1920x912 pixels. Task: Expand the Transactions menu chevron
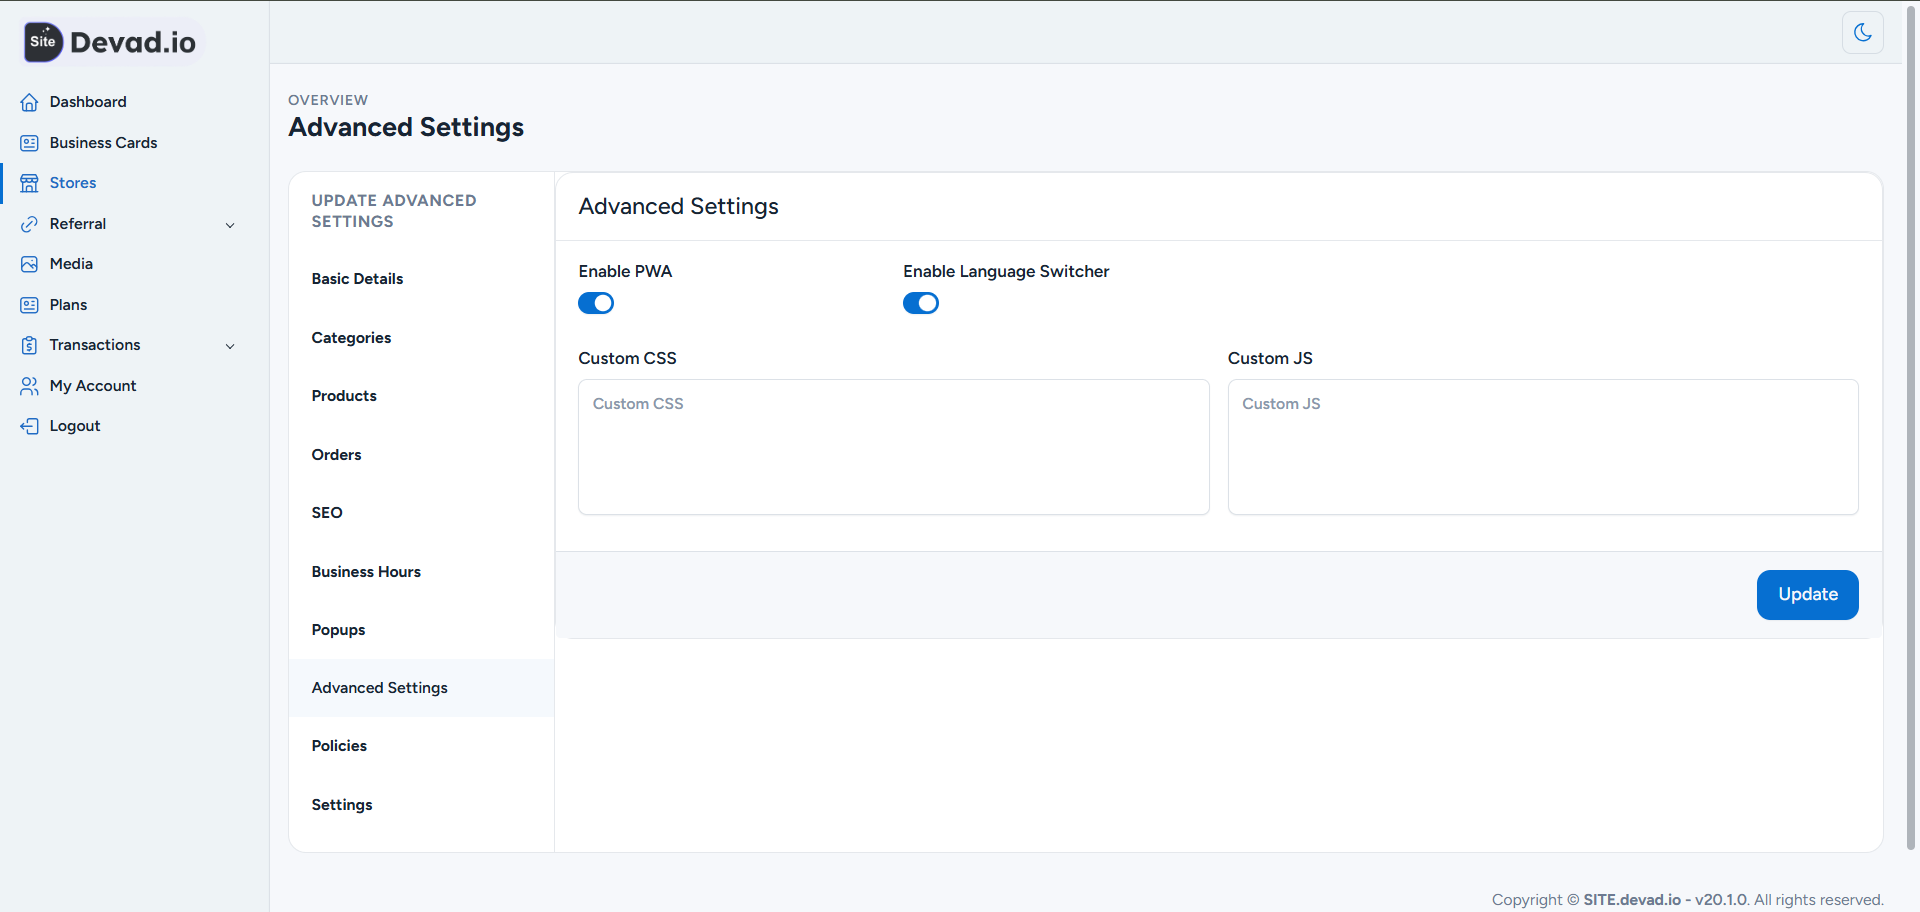231,345
